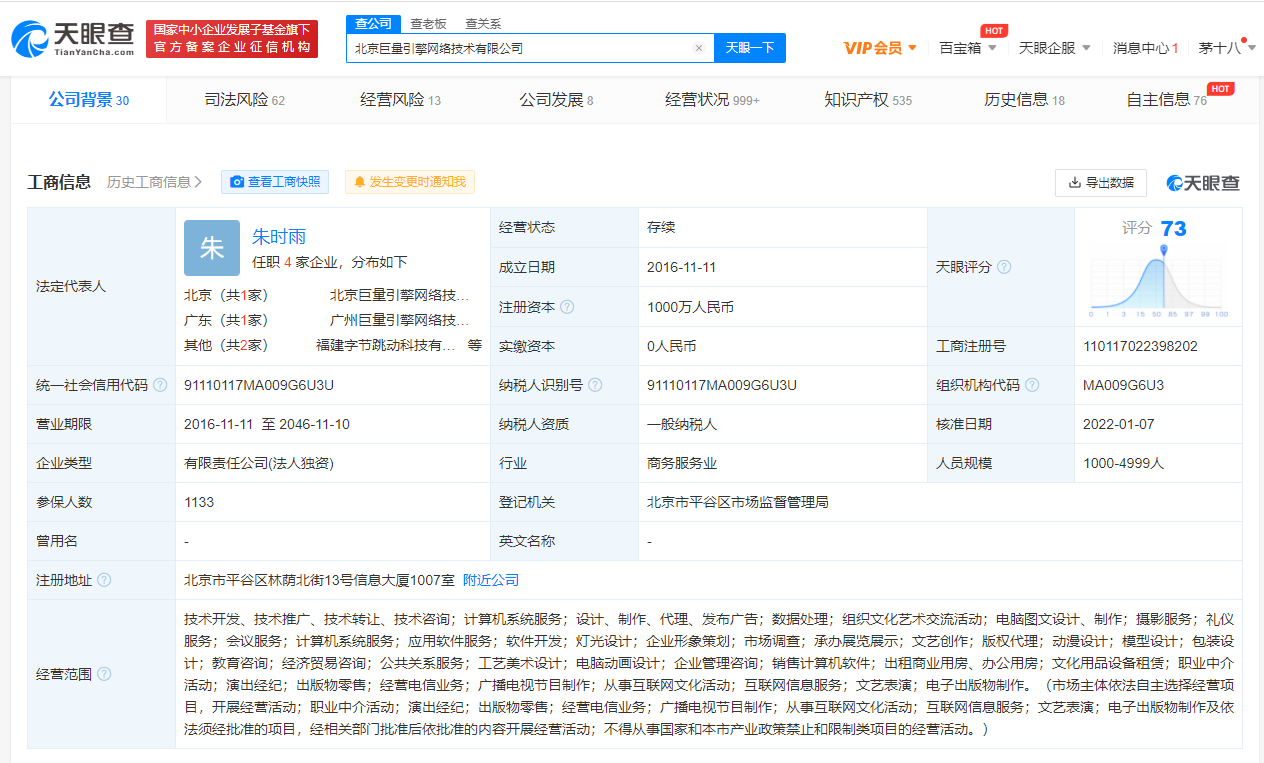
Task: Open the 自主信息 tab
Action: (x=1166, y=100)
